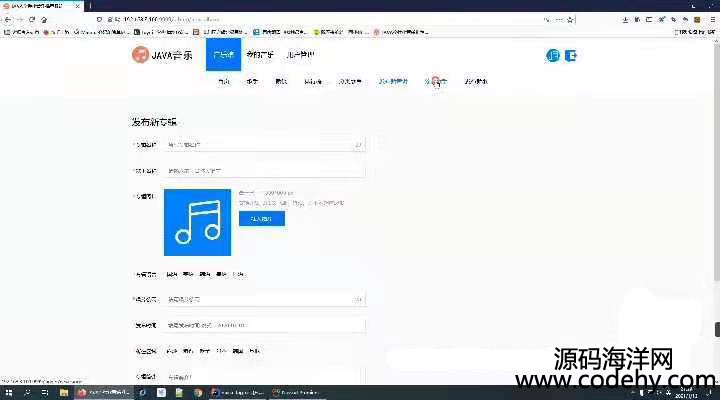
Task: Select the highlighted blue music hall tab
Action: click(x=224, y=55)
